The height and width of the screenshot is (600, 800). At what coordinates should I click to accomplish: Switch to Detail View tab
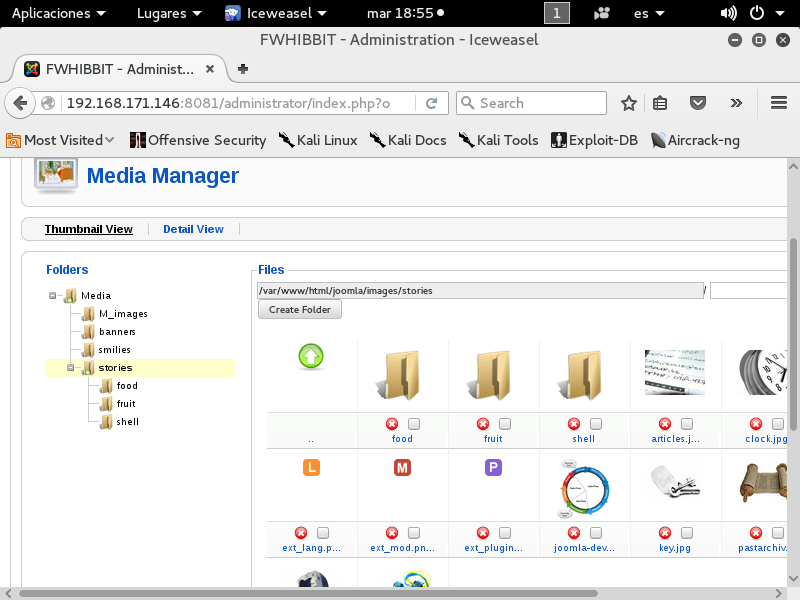coord(193,229)
